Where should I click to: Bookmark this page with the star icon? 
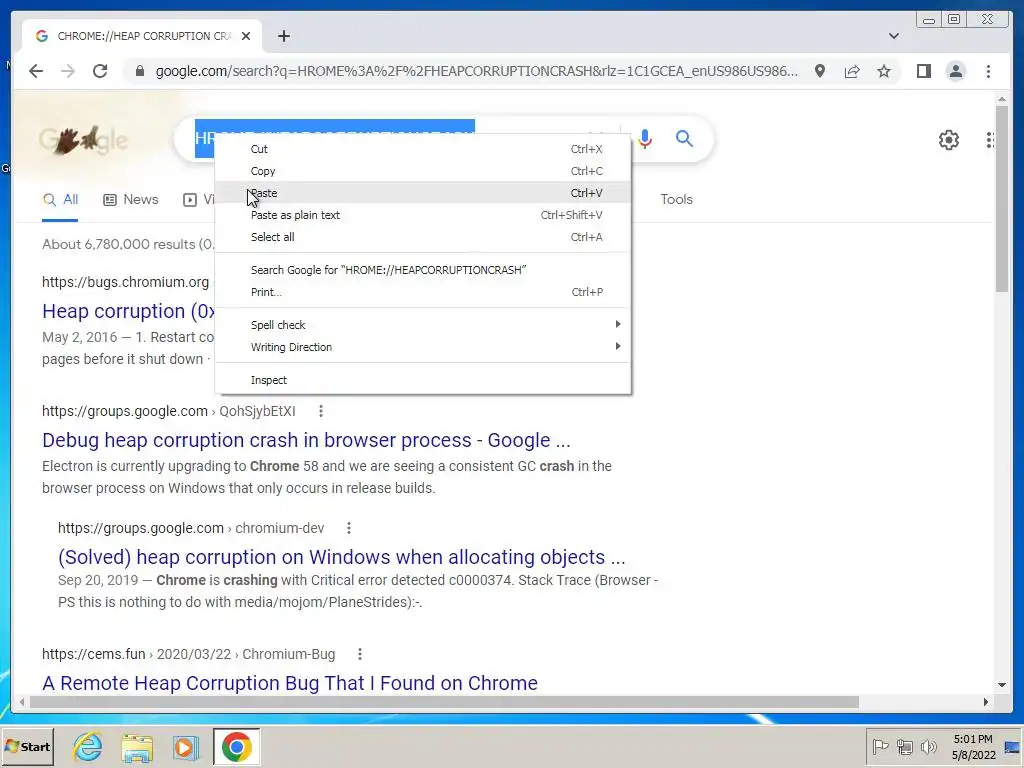coord(884,71)
